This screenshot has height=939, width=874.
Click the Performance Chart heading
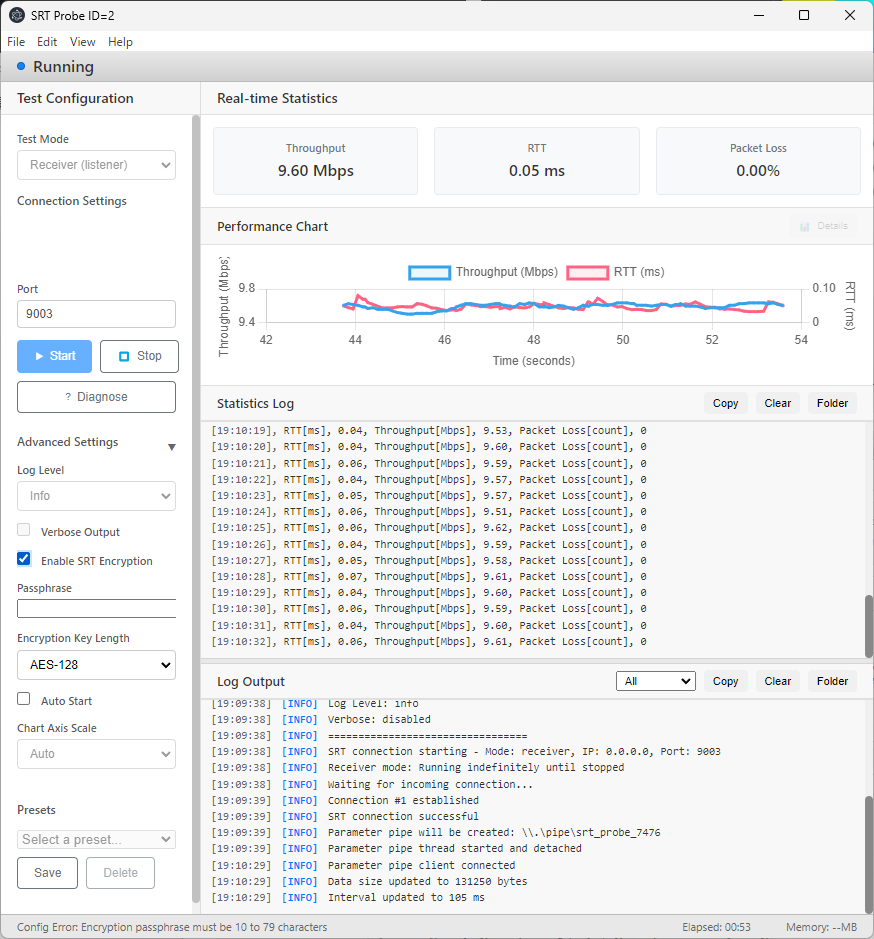tap(273, 226)
